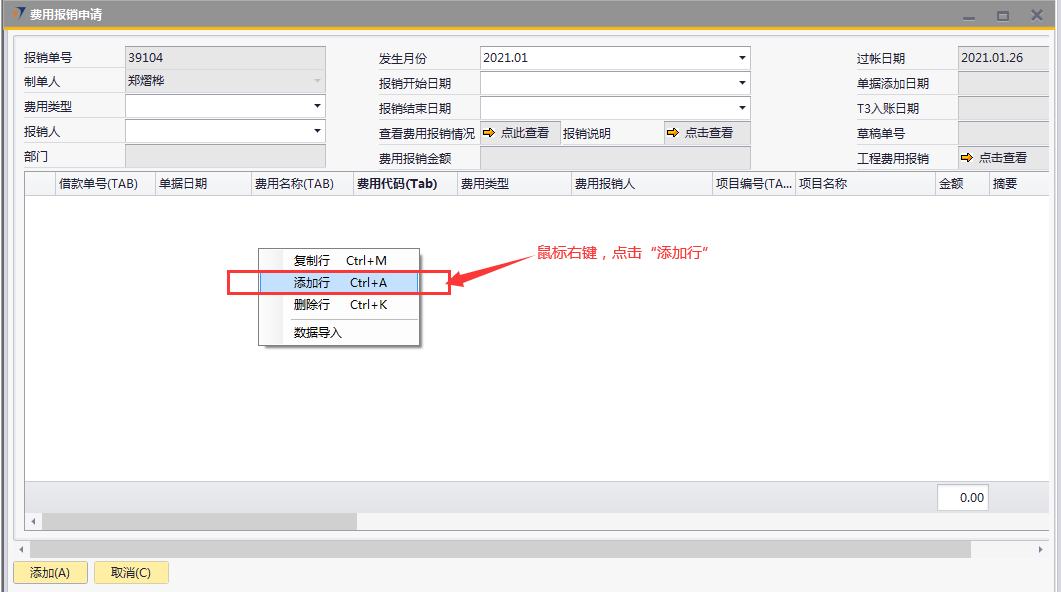Open the 报销开始日期 date dropdown

[742, 83]
